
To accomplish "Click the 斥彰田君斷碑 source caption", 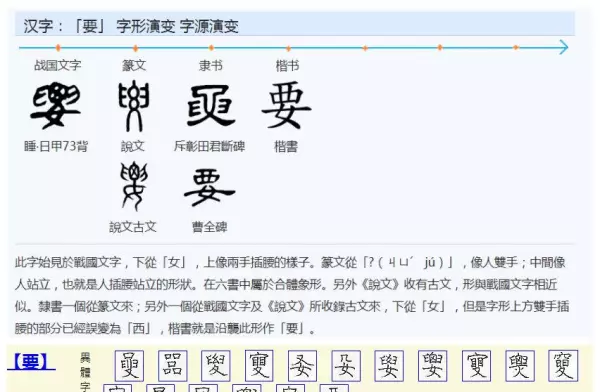I will point(209,146).
